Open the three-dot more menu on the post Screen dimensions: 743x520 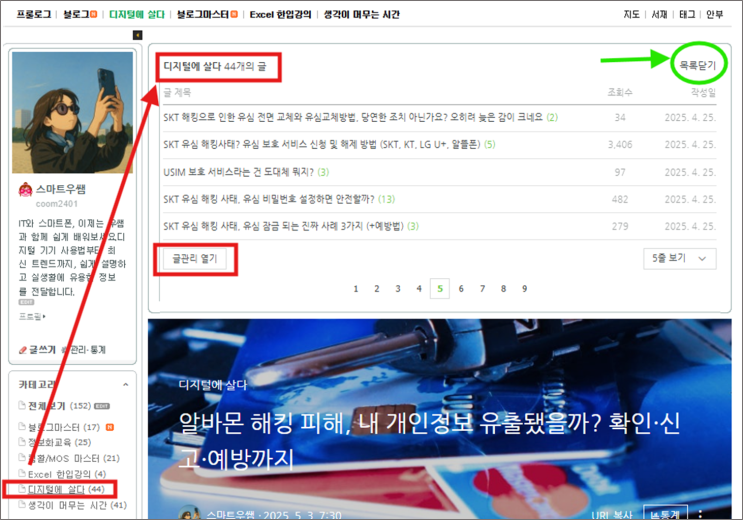coord(700,514)
